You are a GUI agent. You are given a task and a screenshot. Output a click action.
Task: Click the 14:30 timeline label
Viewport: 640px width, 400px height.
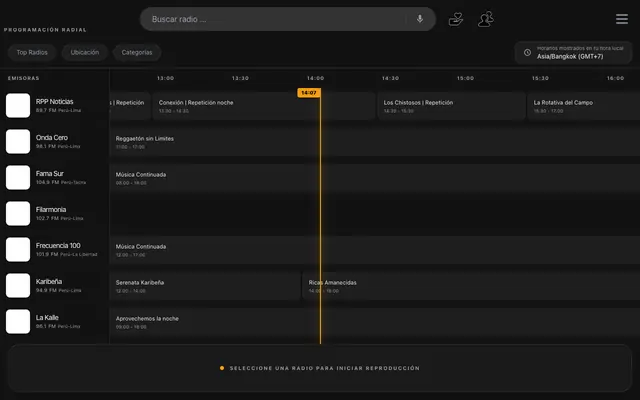click(x=390, y=78)
